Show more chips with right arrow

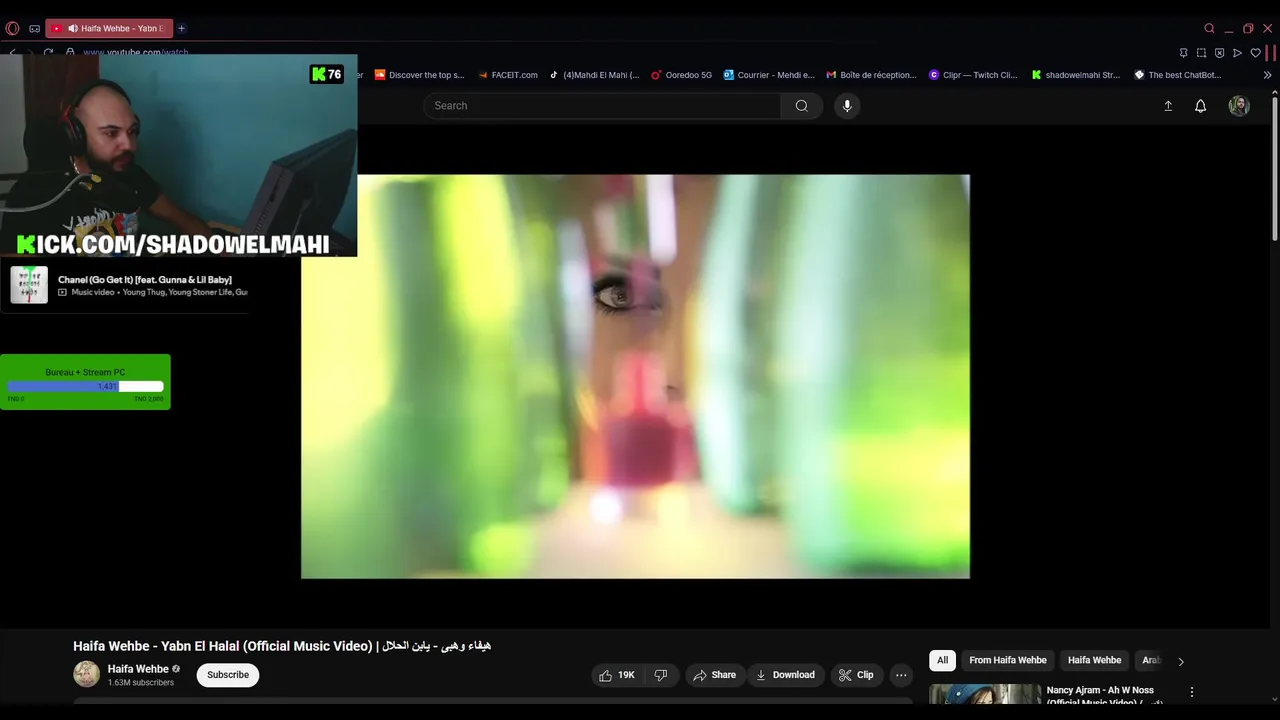coord(1180,661)
